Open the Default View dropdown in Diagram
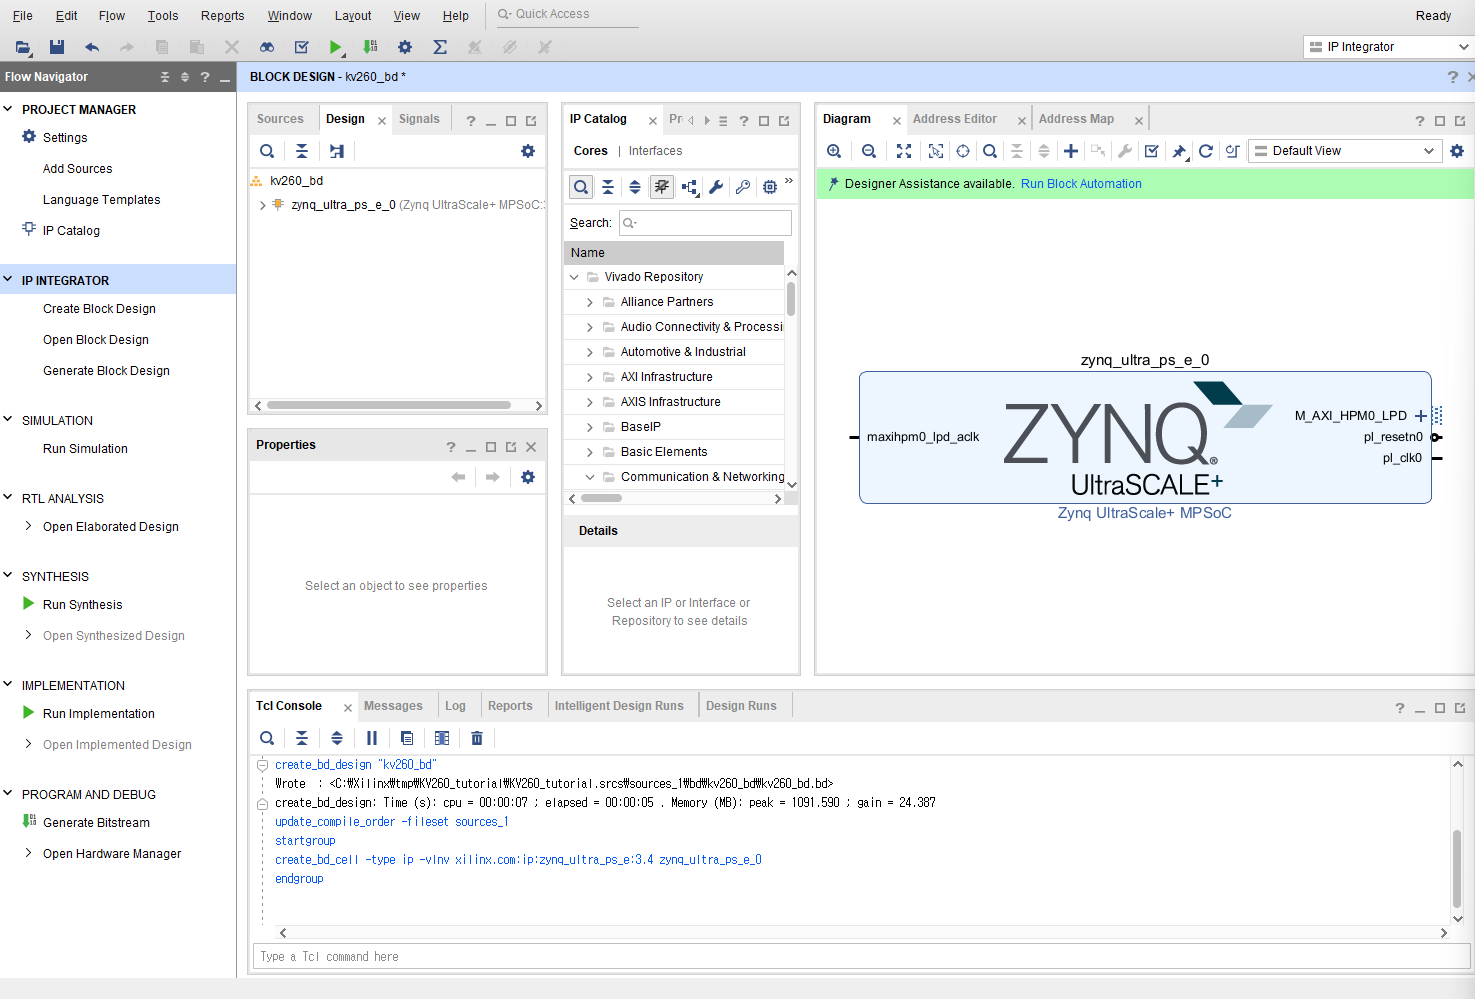 tap(1346, 151)
